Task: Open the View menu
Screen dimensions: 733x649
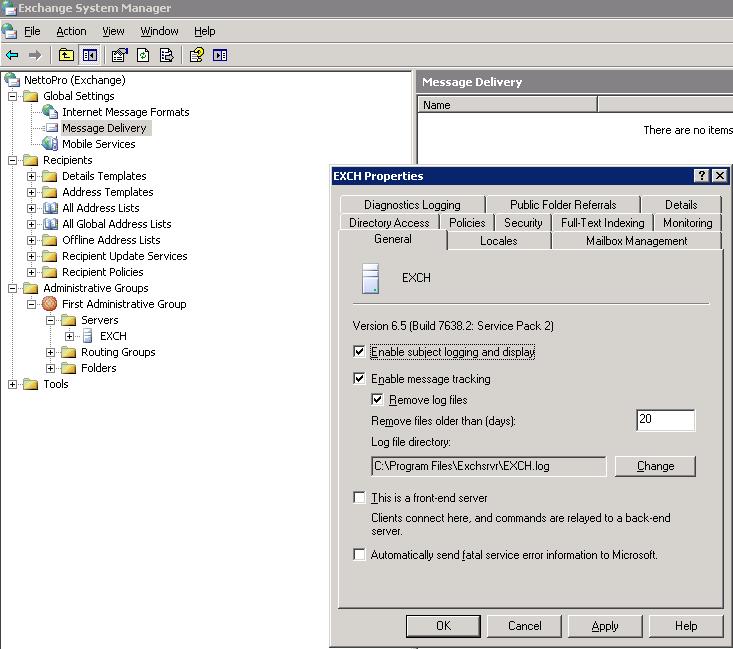Action: coord(113,31)
